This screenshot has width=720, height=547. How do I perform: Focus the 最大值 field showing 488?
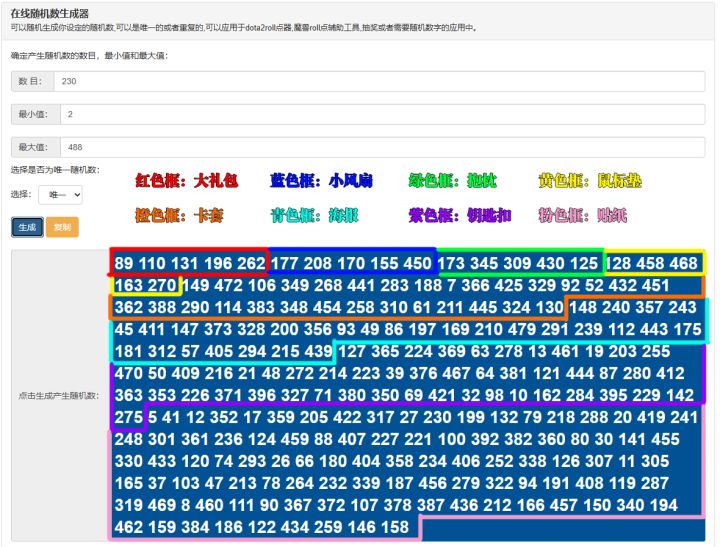(382, 147)
